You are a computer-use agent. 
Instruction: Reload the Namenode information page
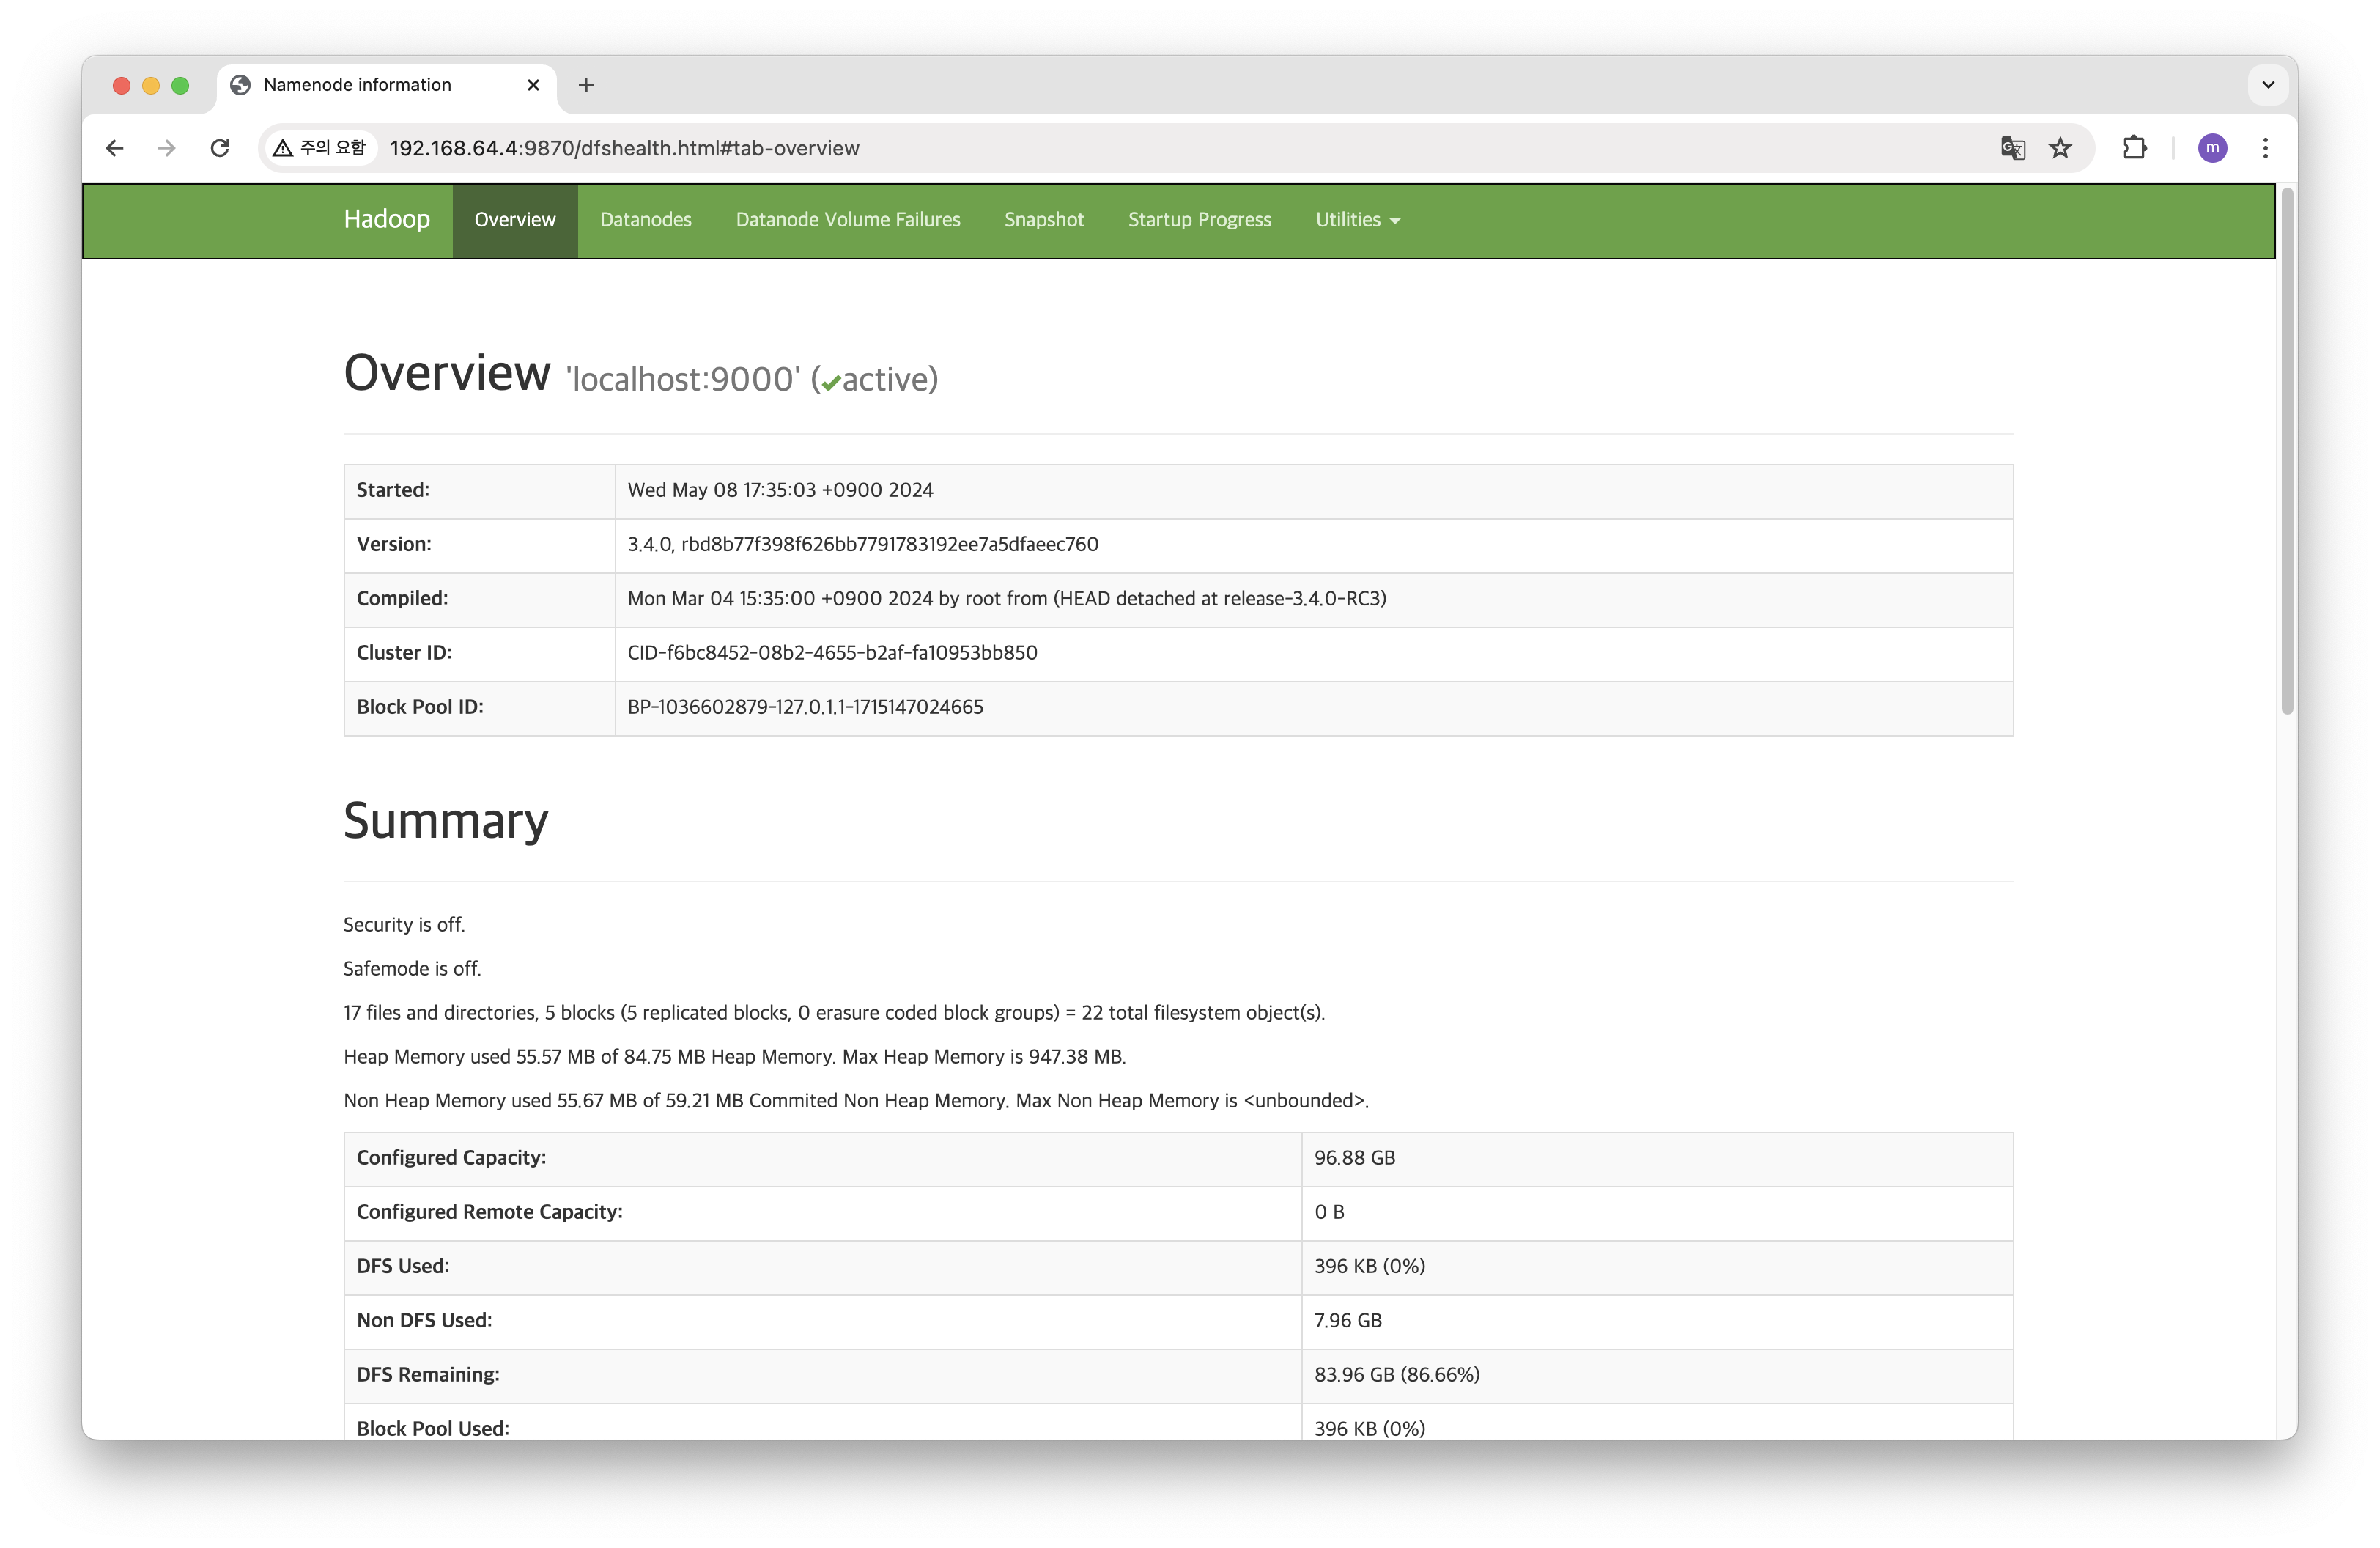pyautogui.click(x=220, y=148)
